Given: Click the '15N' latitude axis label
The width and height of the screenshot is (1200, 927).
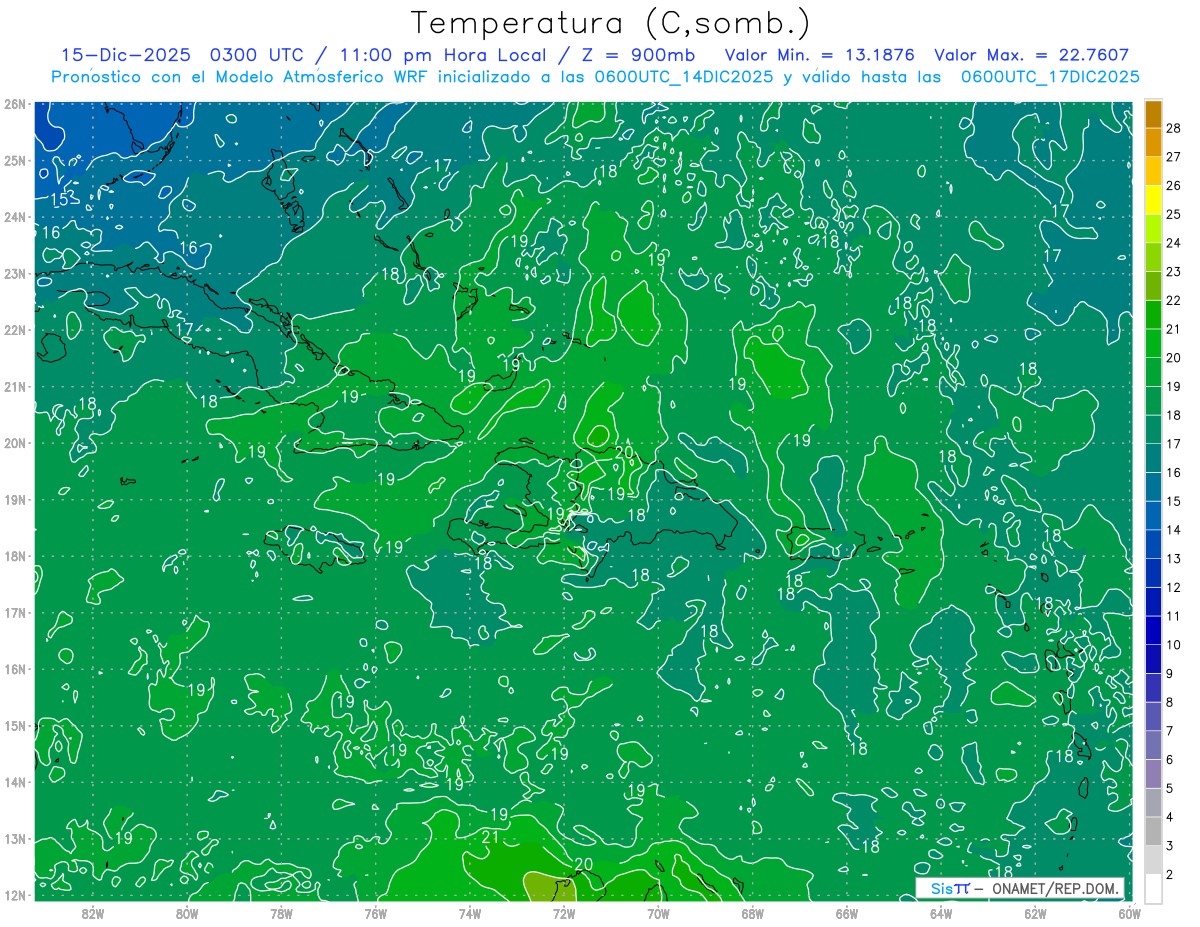Looking at the screenshot, I should 15,726.
